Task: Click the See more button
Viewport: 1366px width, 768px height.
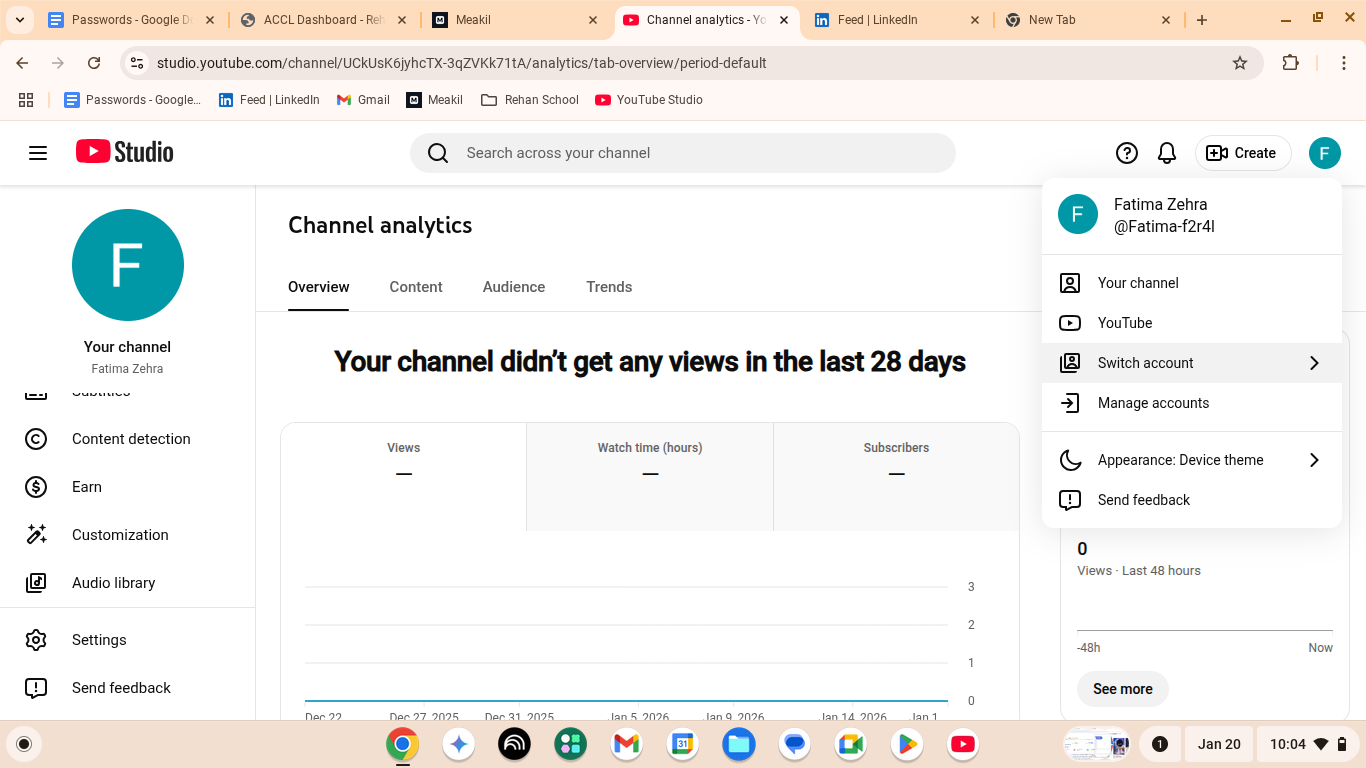Action: (x=1122, y=689)
